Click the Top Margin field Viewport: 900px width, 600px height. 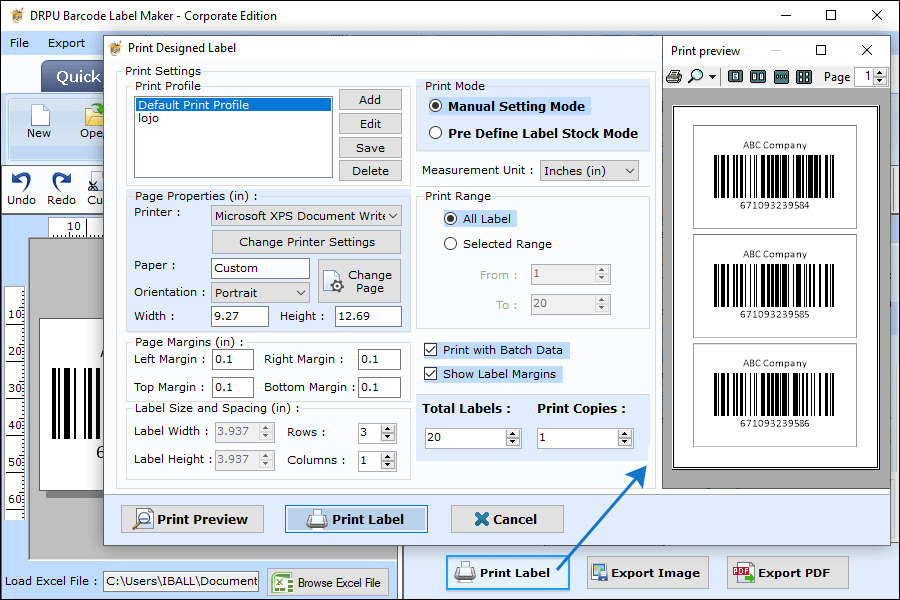[233, 387]
